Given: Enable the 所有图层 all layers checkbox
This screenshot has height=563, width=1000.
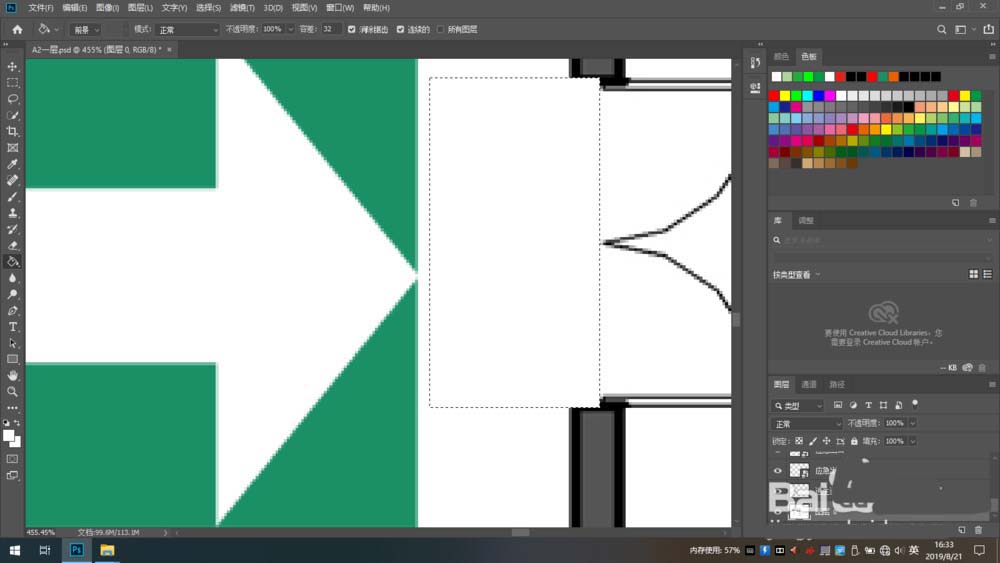Looking at the screenshot, I should (439, 30).
